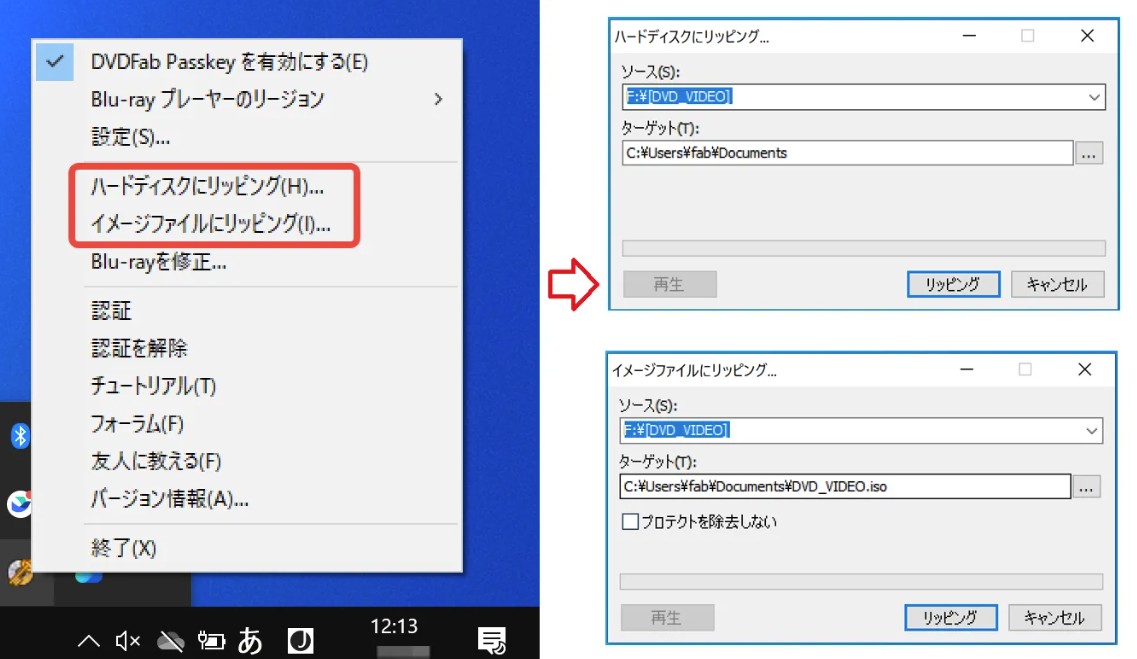
Task: Open notification center icon
Action: pyautogui.click(x=492, y=641)
